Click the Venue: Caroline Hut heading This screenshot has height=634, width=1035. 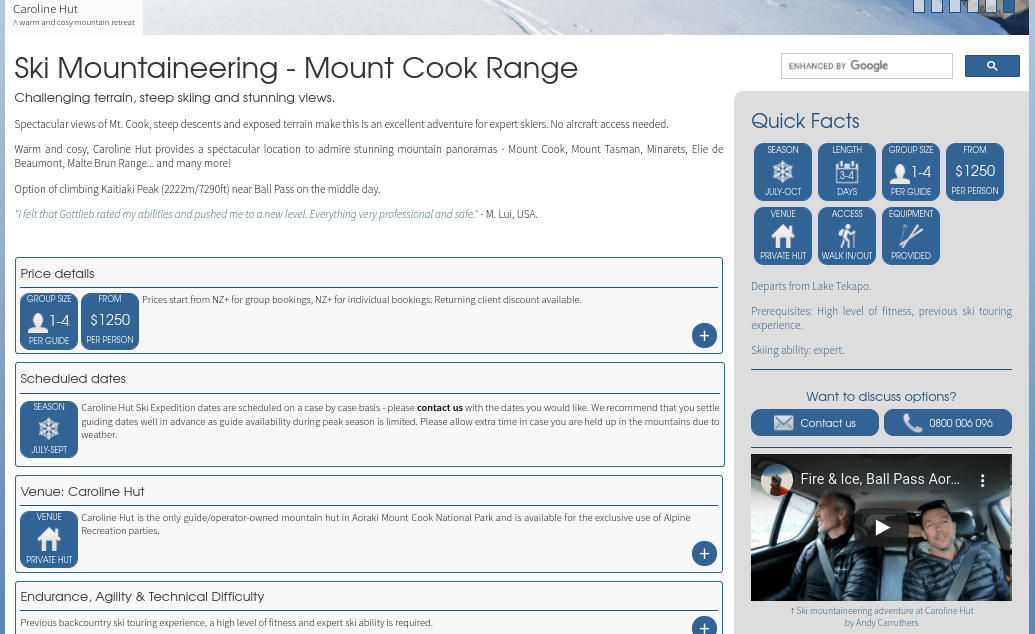click(x=83, y=491)
